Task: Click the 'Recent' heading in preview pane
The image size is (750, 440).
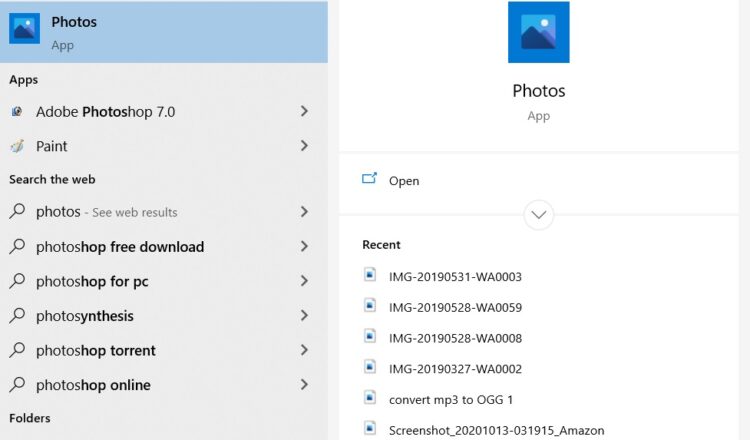Action: point(381,244)
